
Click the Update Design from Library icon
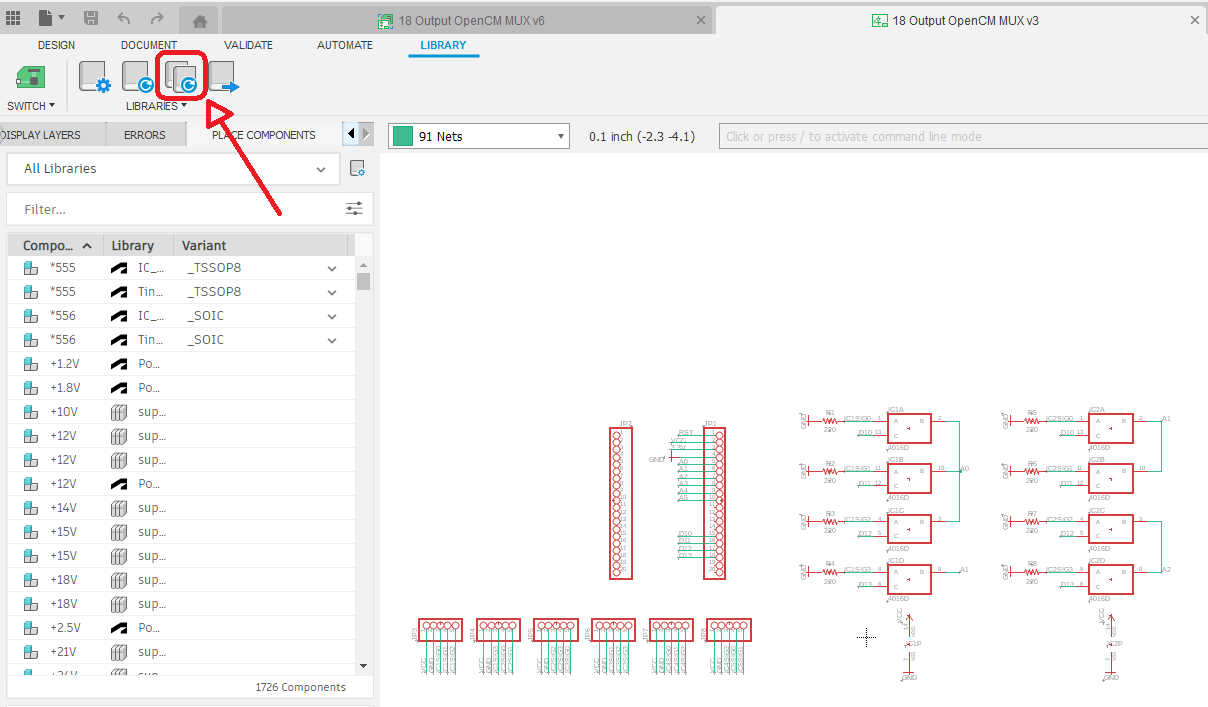pos(137,77)
